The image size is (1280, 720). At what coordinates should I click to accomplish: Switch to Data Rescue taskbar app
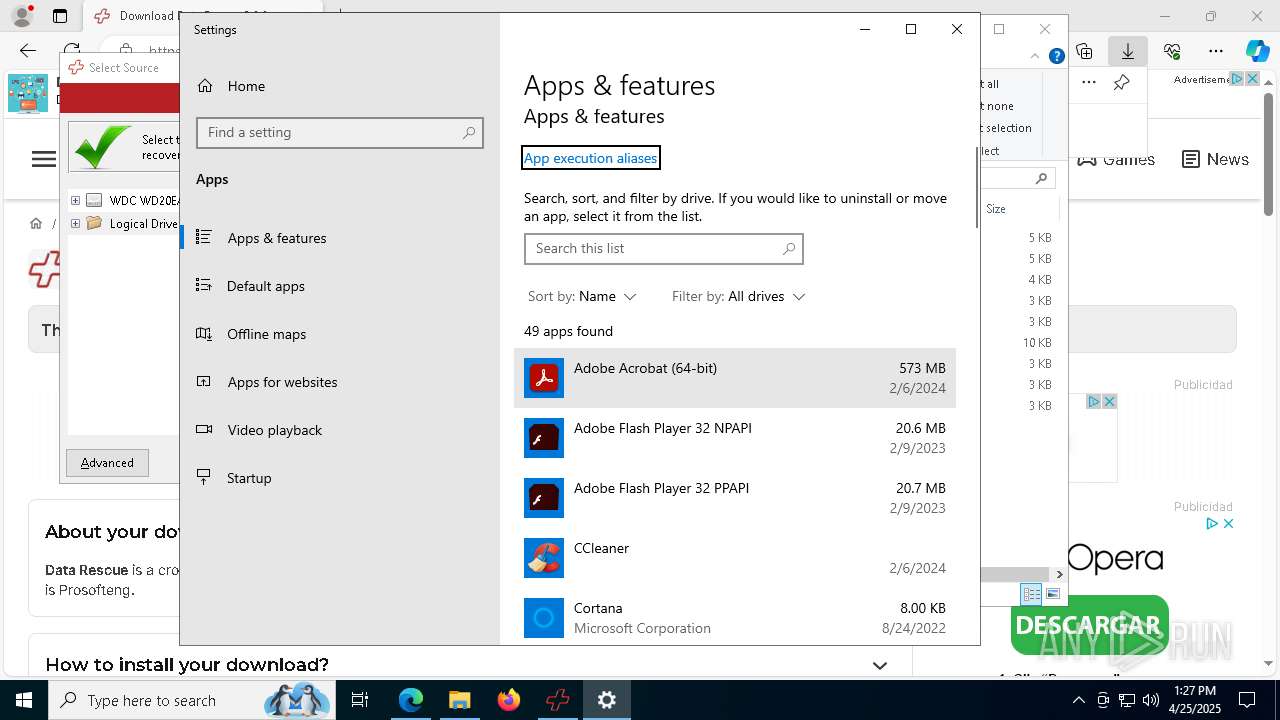pos(557,700)
